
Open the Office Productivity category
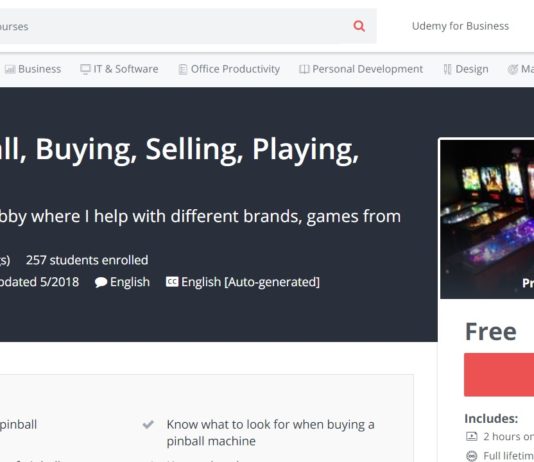(x=229, y=69)
